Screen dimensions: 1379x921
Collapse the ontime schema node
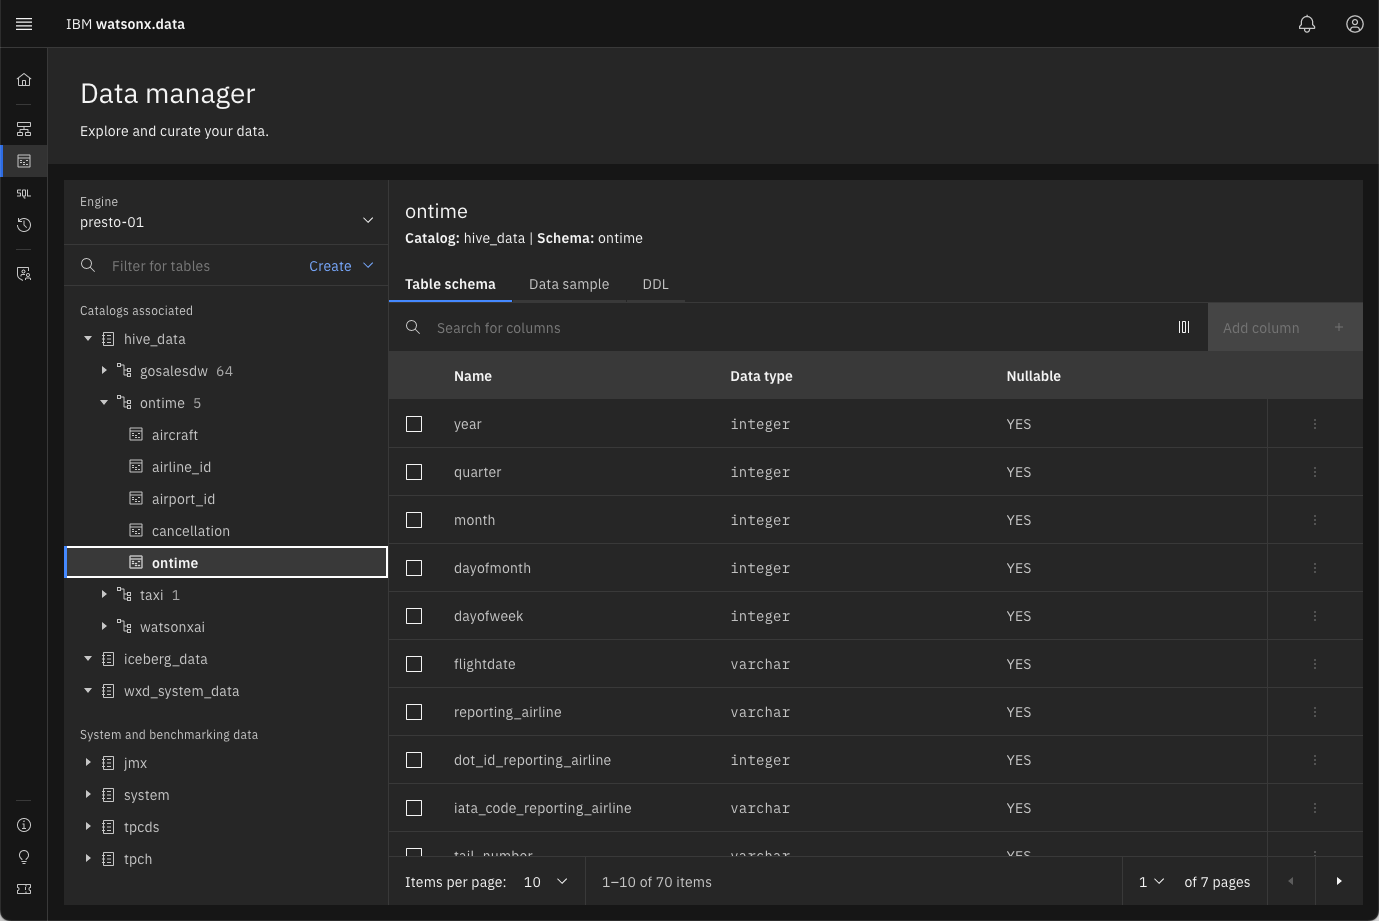[x=104, y=403]
